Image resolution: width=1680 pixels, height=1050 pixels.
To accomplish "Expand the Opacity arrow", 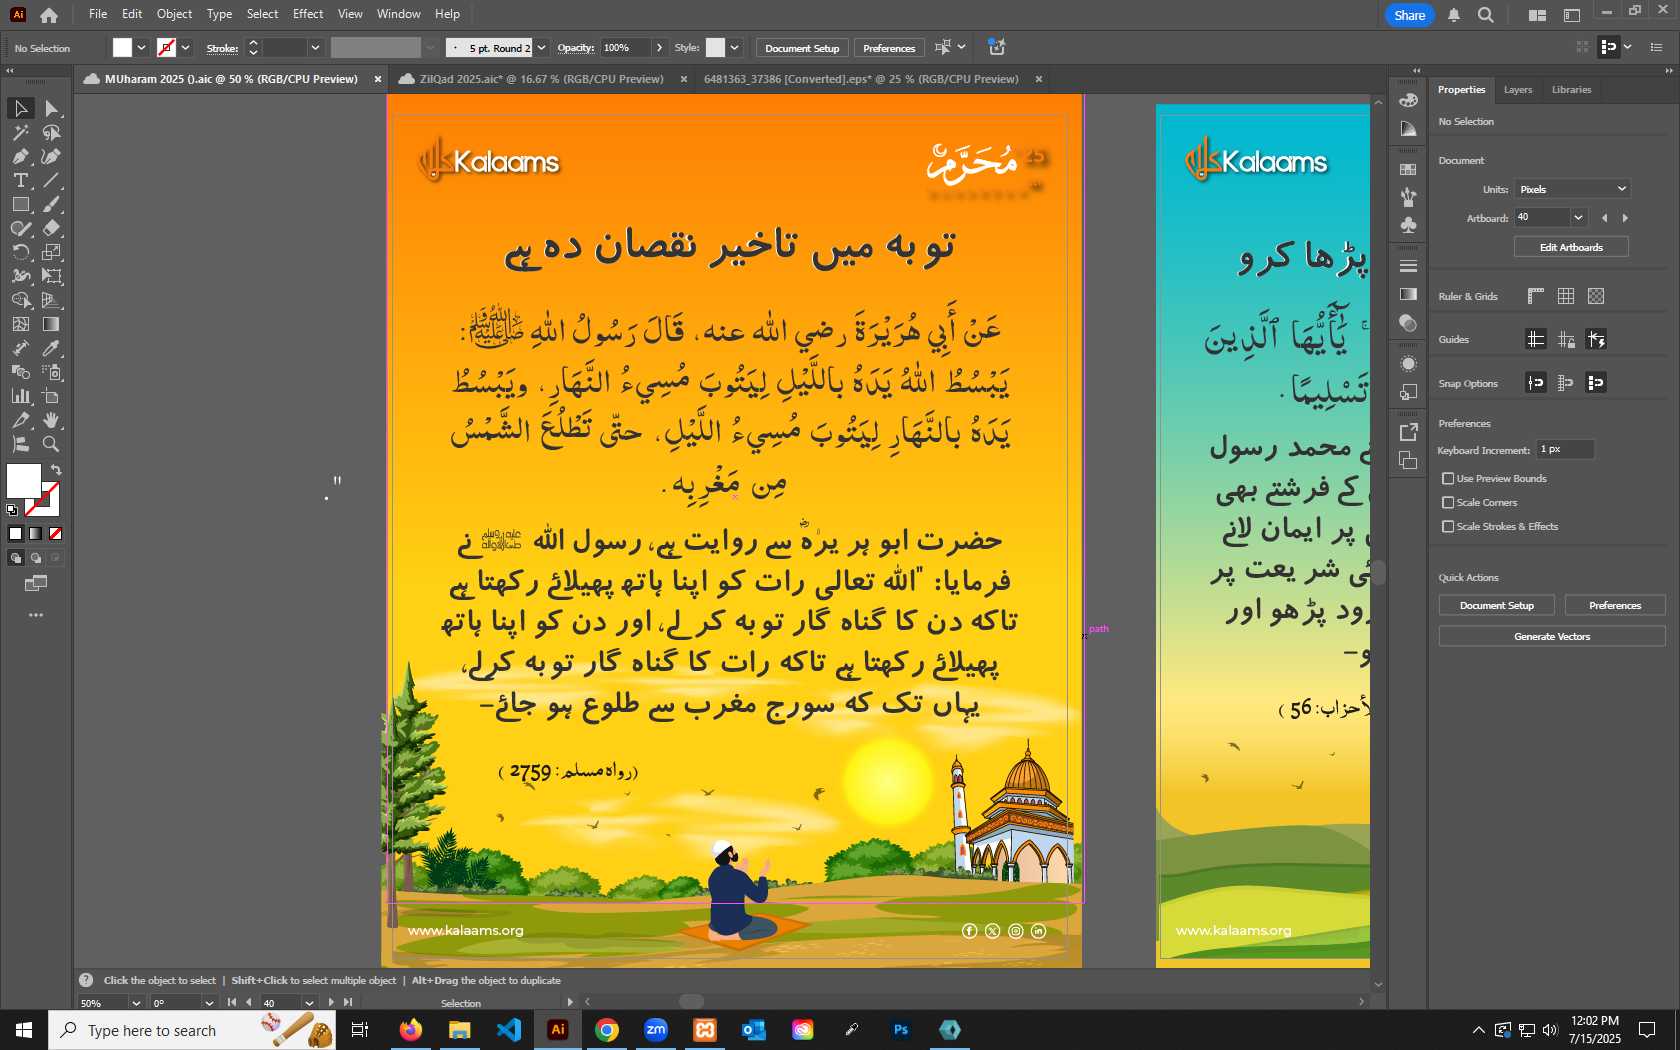I will point(659,48).
